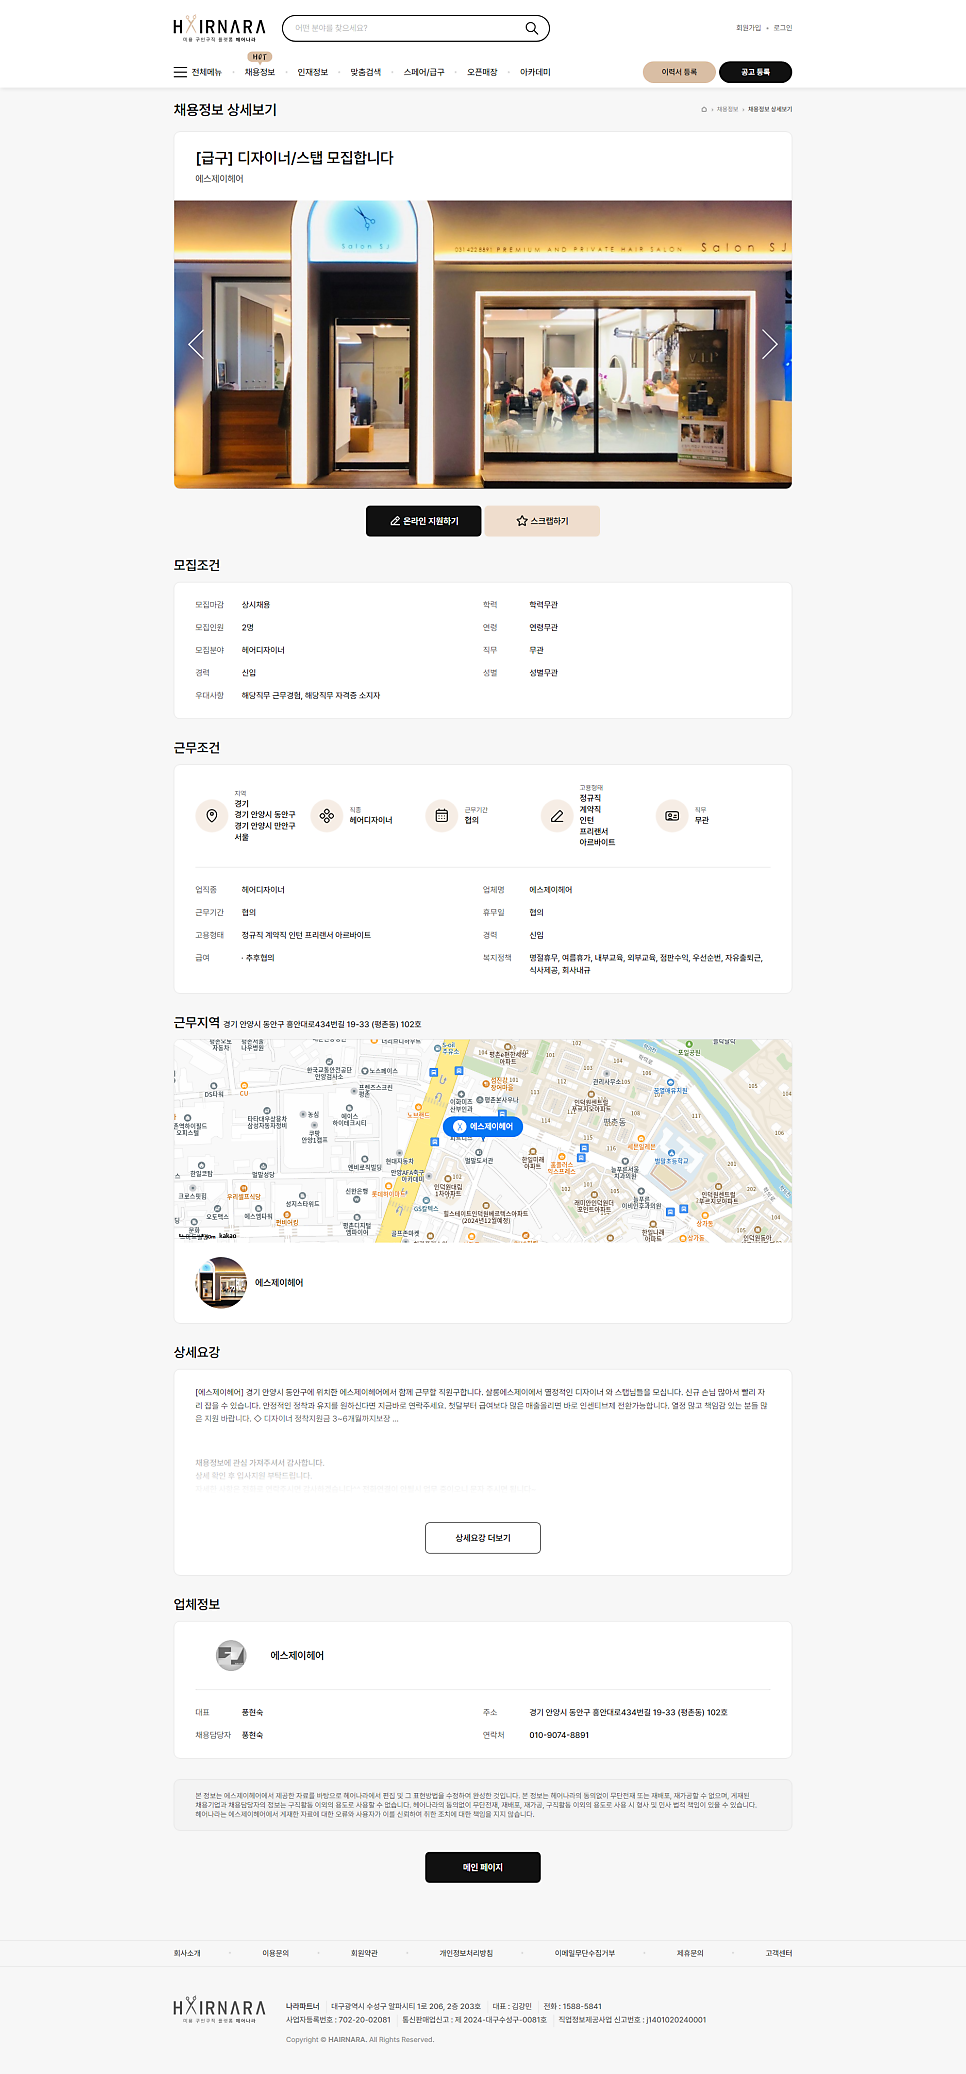Click the ID card icon for 직무
Image resolution: width=966 pixels, height=2074 pixels.
click(x=672, y=816)
